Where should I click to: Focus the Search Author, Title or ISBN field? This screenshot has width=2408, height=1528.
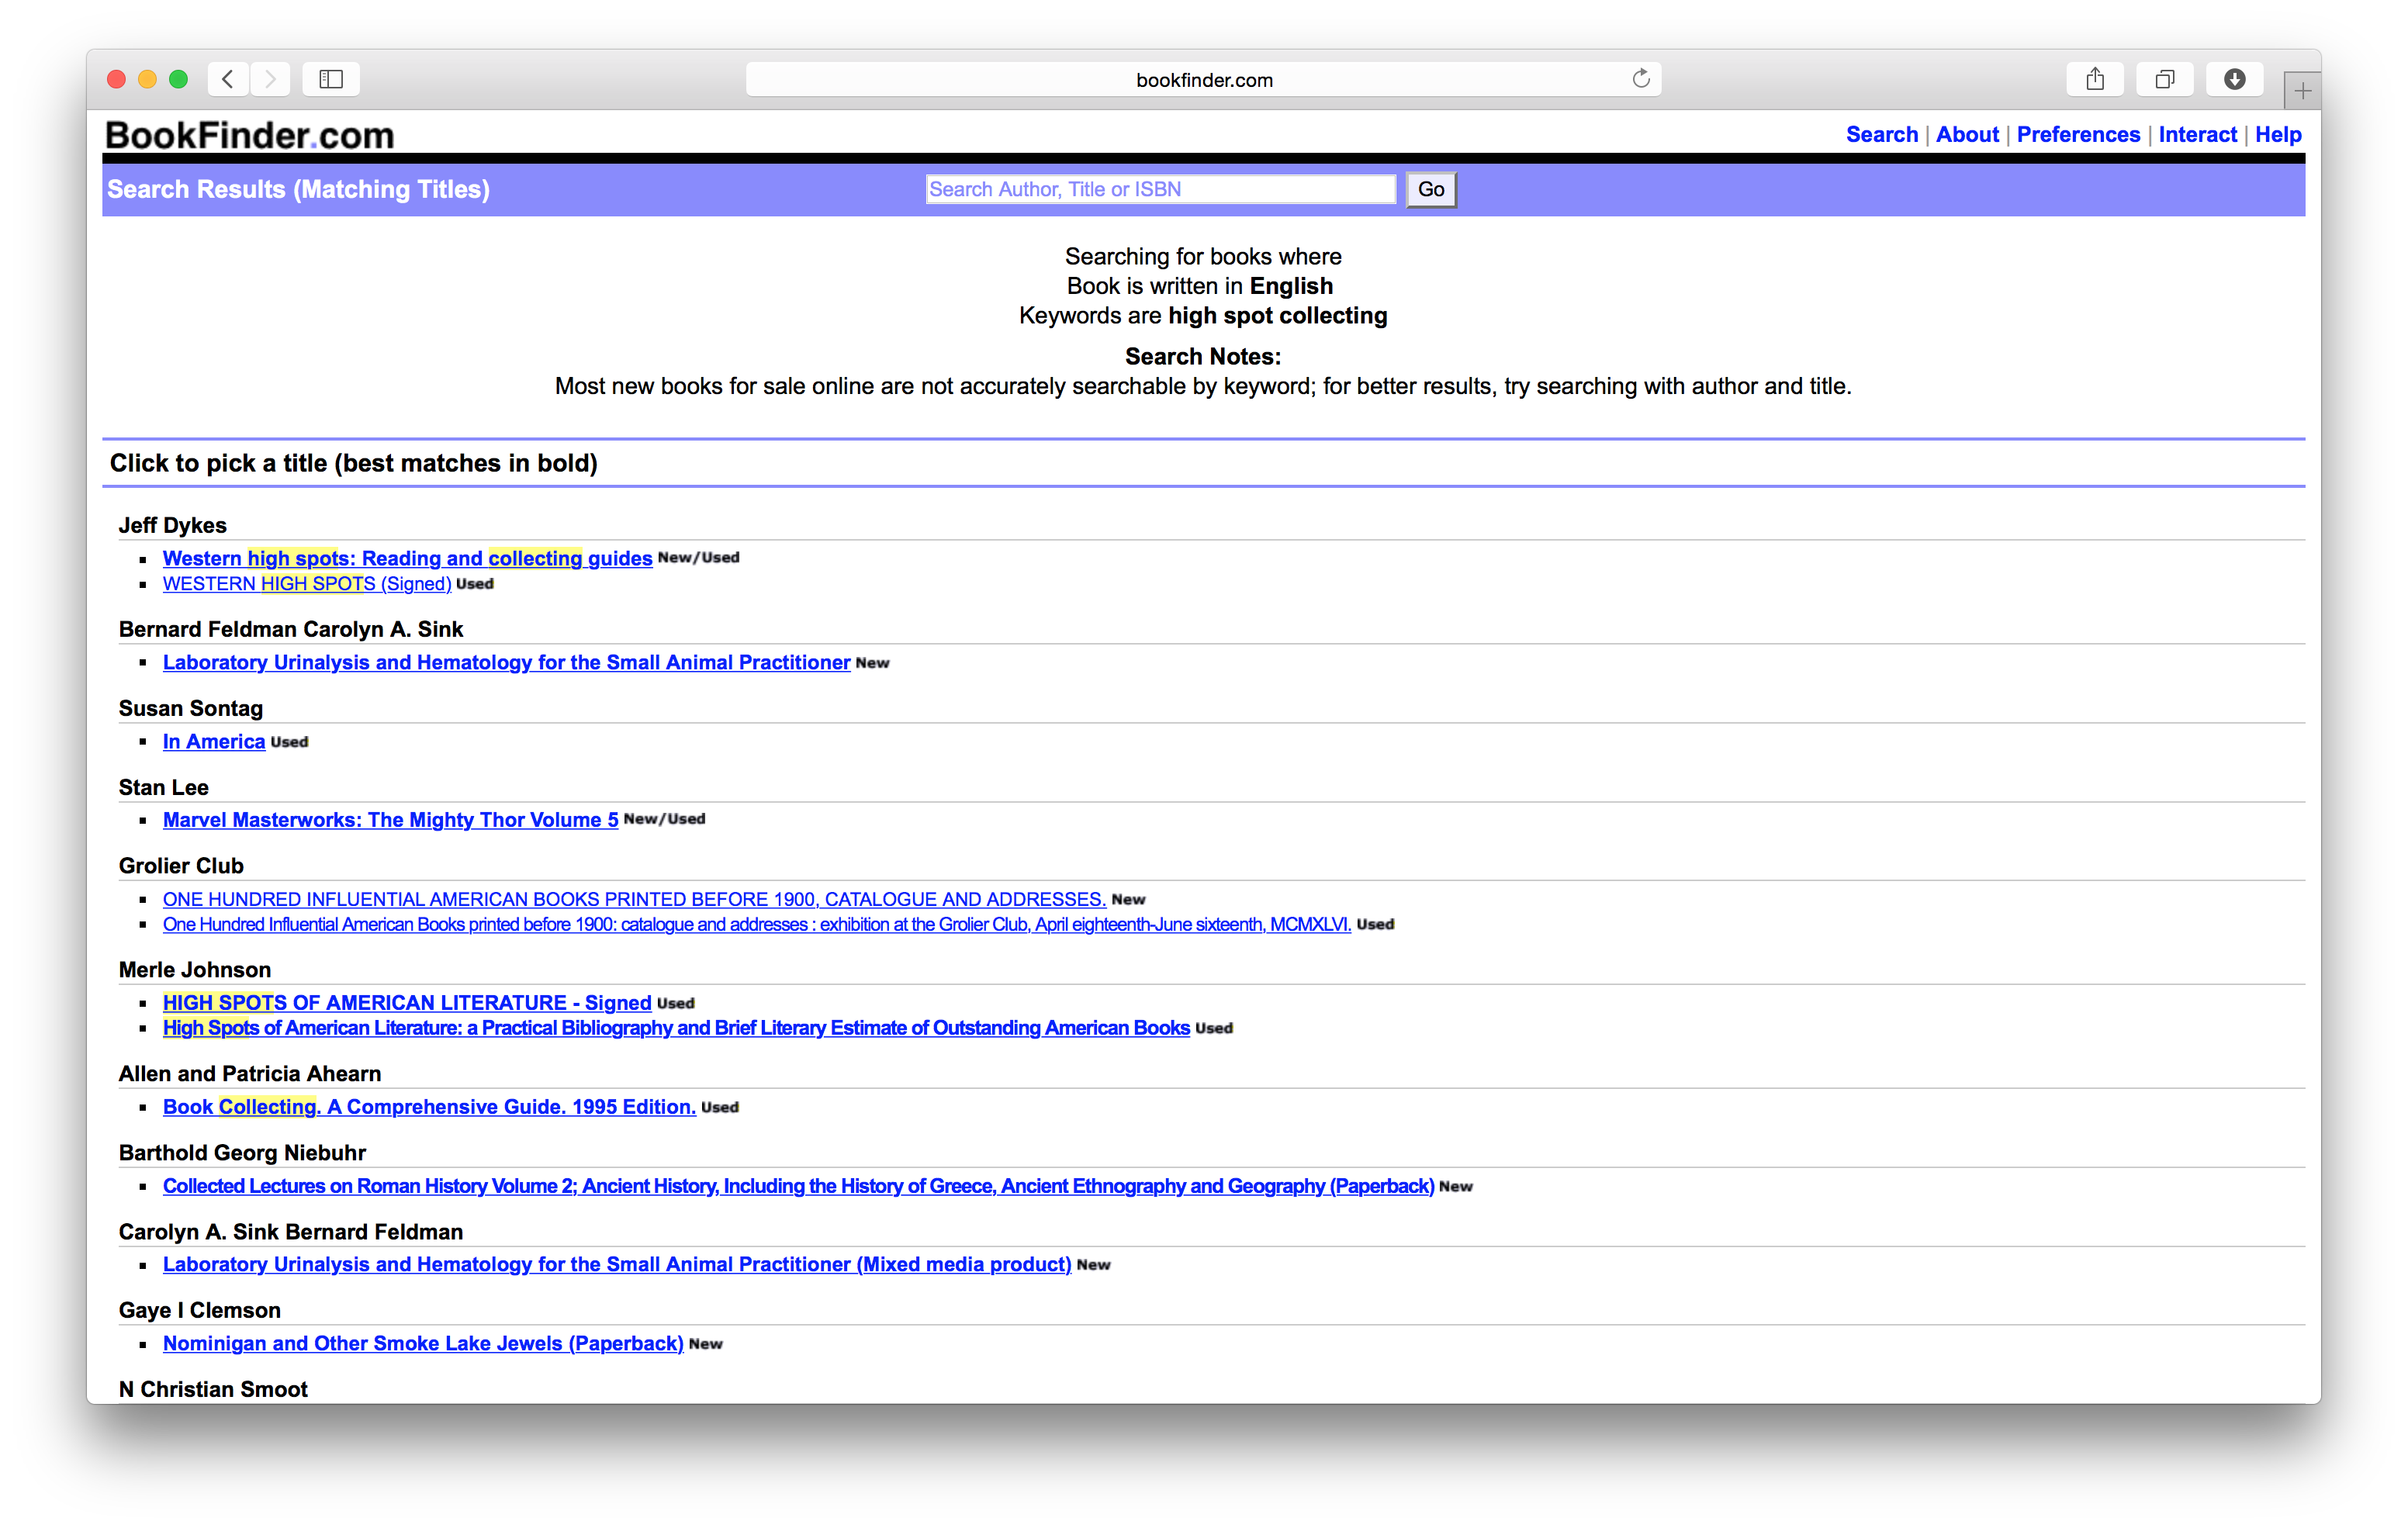(x=1160, y=189)
